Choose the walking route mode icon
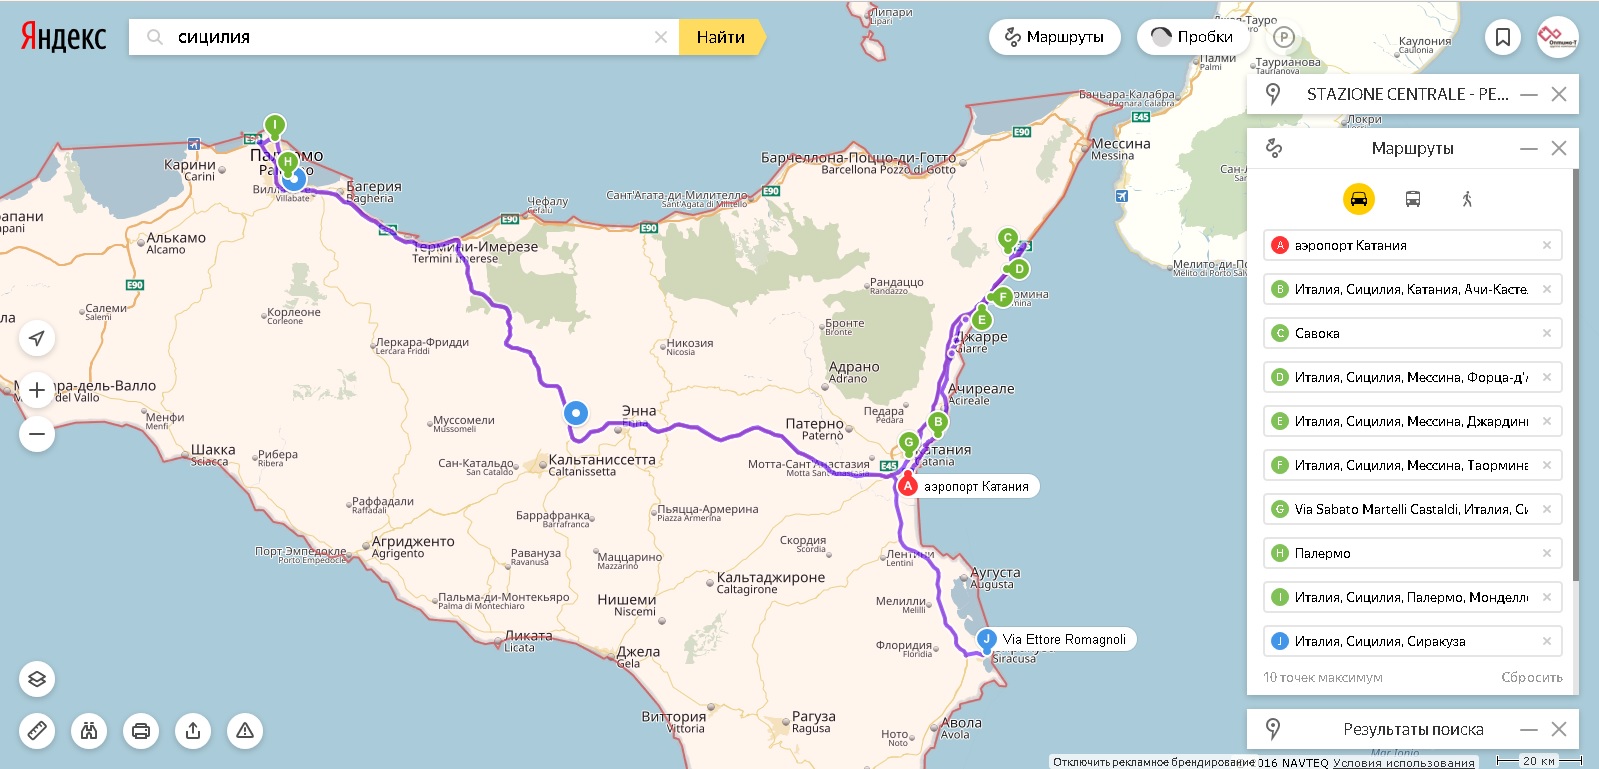1599x769 pixels. (1467, 199)
